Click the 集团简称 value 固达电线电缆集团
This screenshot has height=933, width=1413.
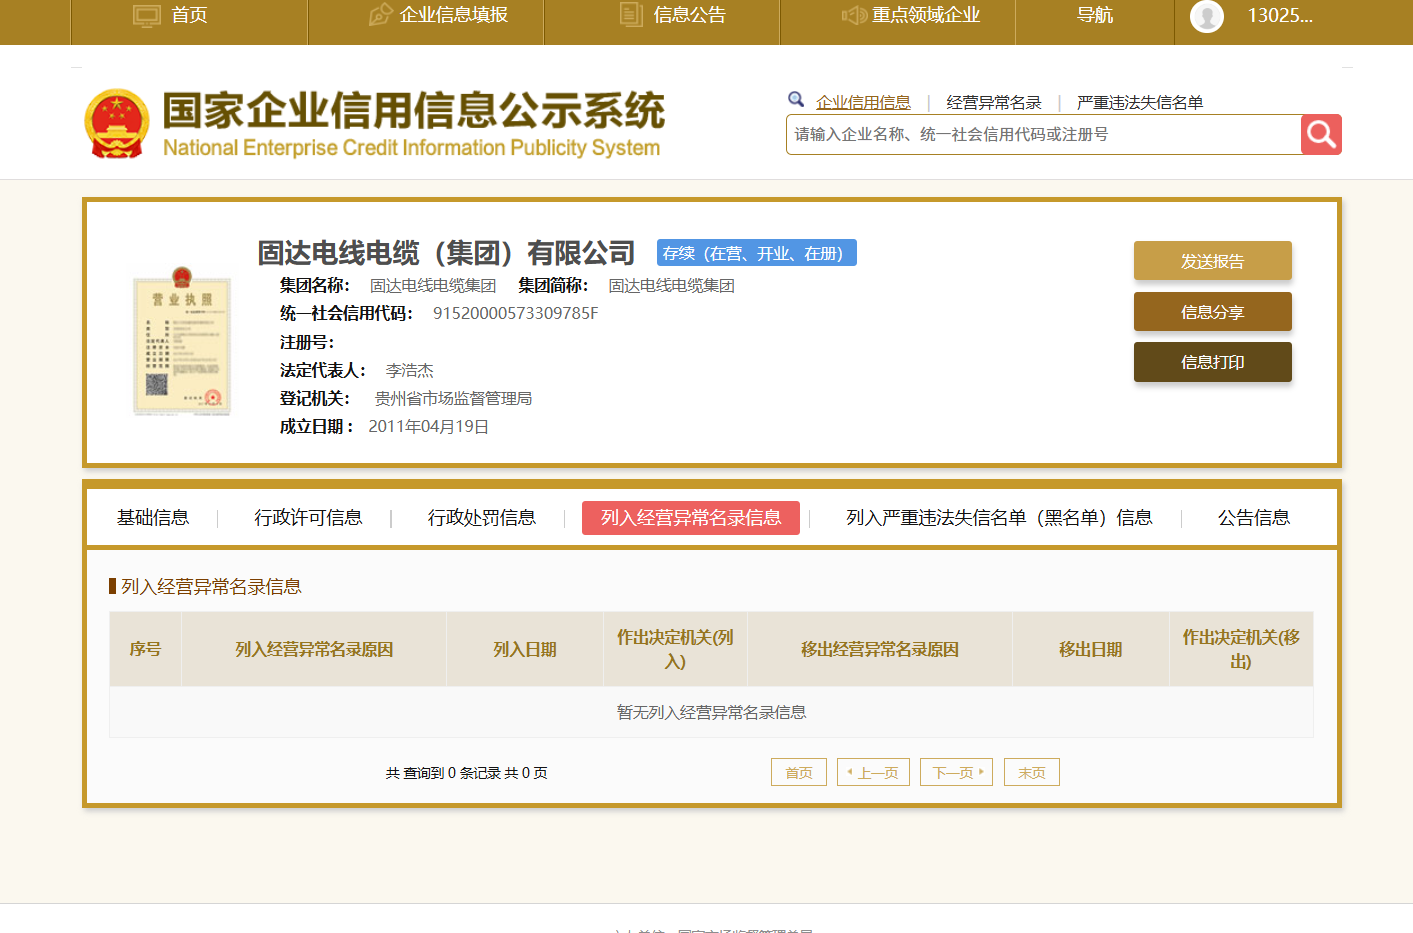pyautogui.click(x=672, y=285)
